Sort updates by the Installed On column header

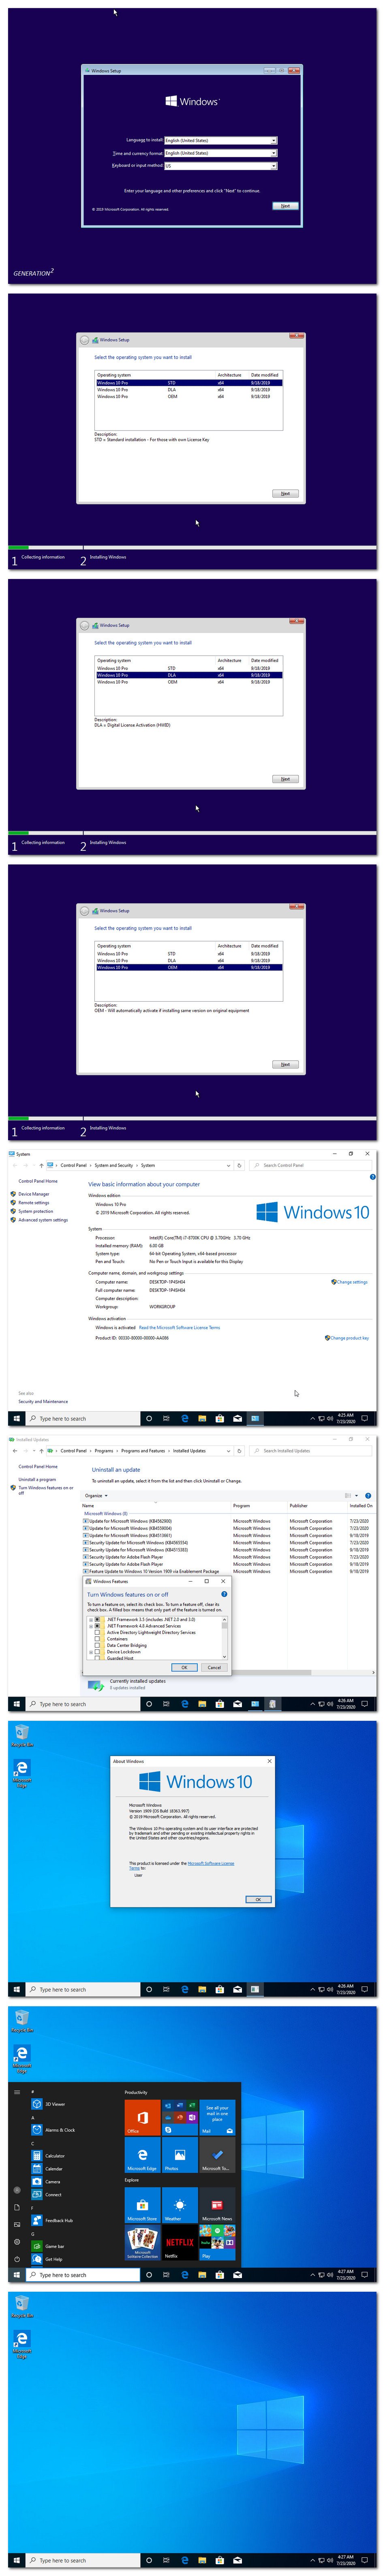point(361,1505)
